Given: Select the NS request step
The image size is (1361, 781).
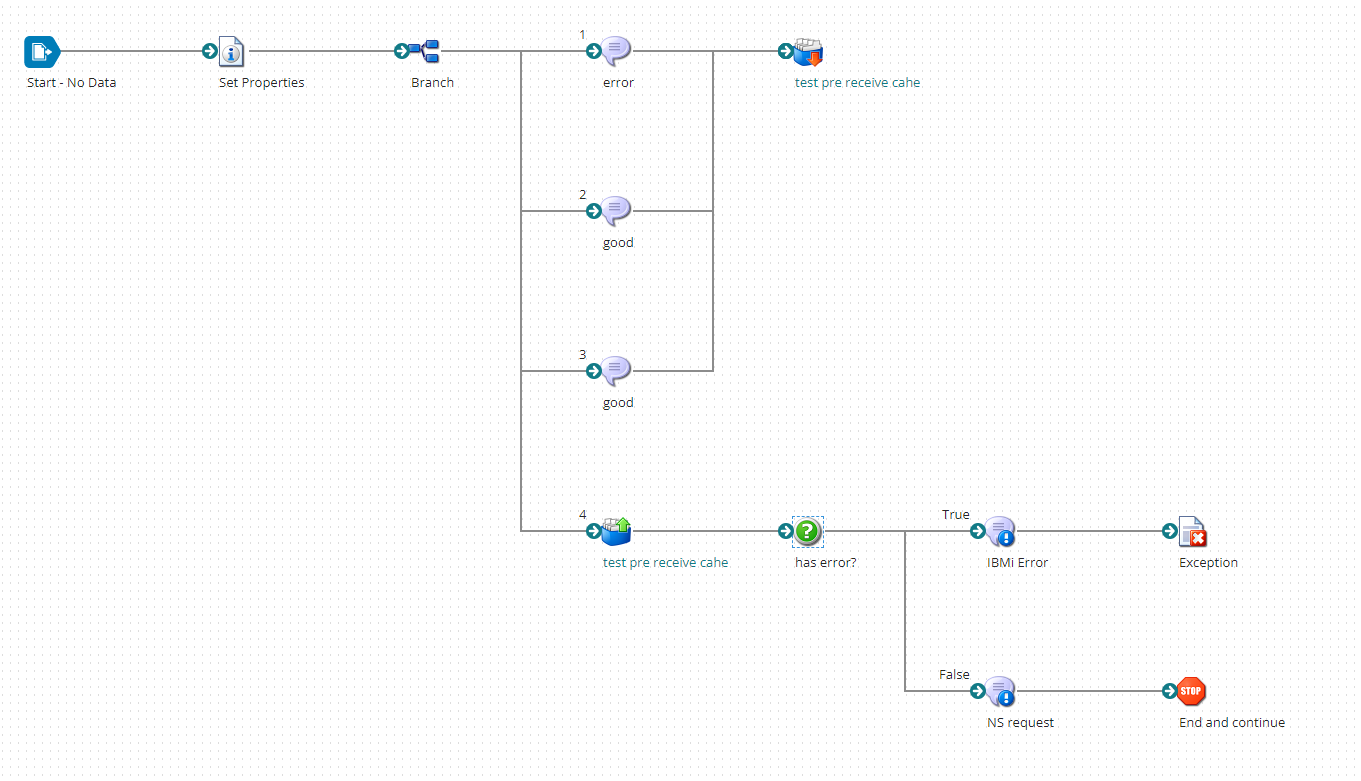Looking at the screenshot, I should (1001, 691).
